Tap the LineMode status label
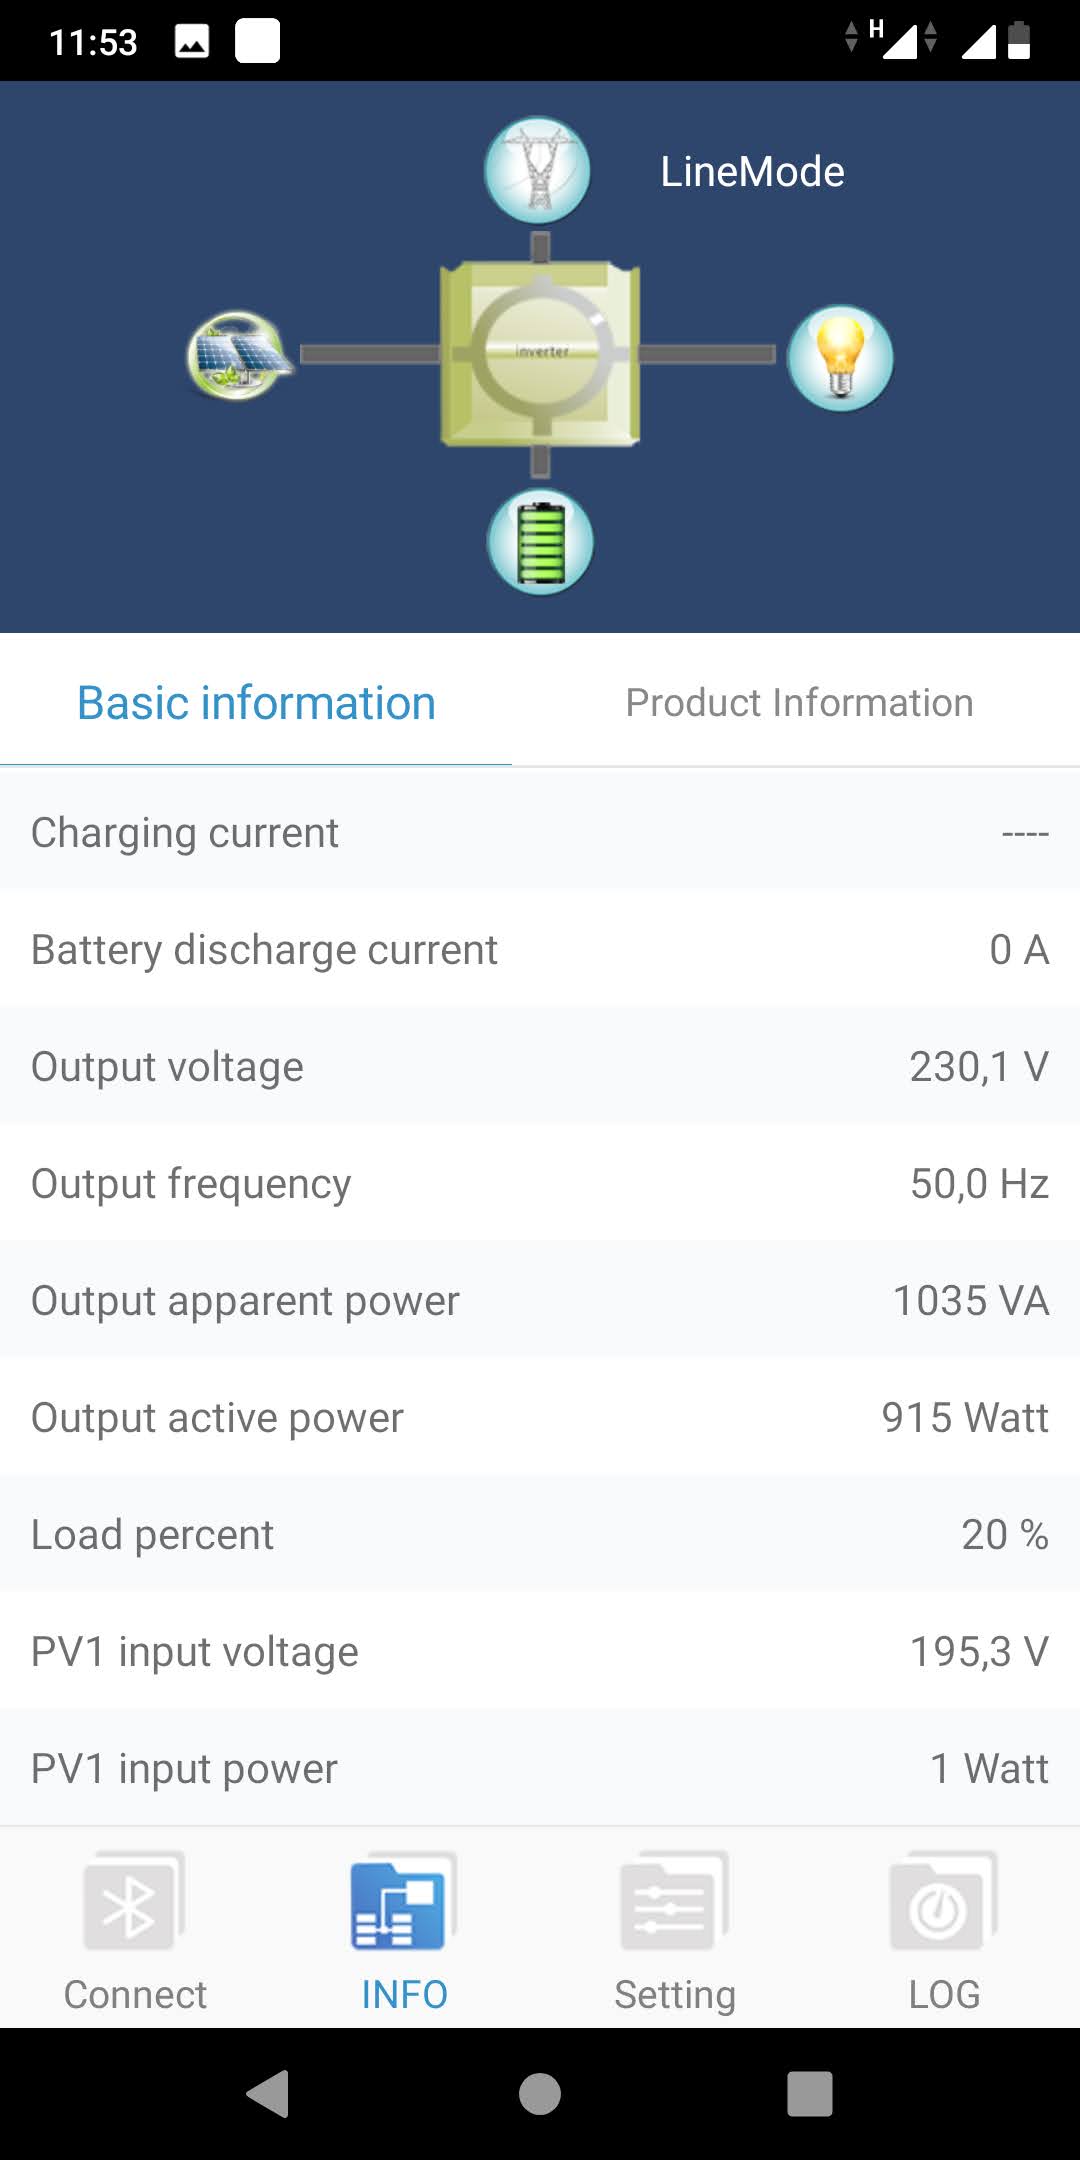 coord(752,172)
